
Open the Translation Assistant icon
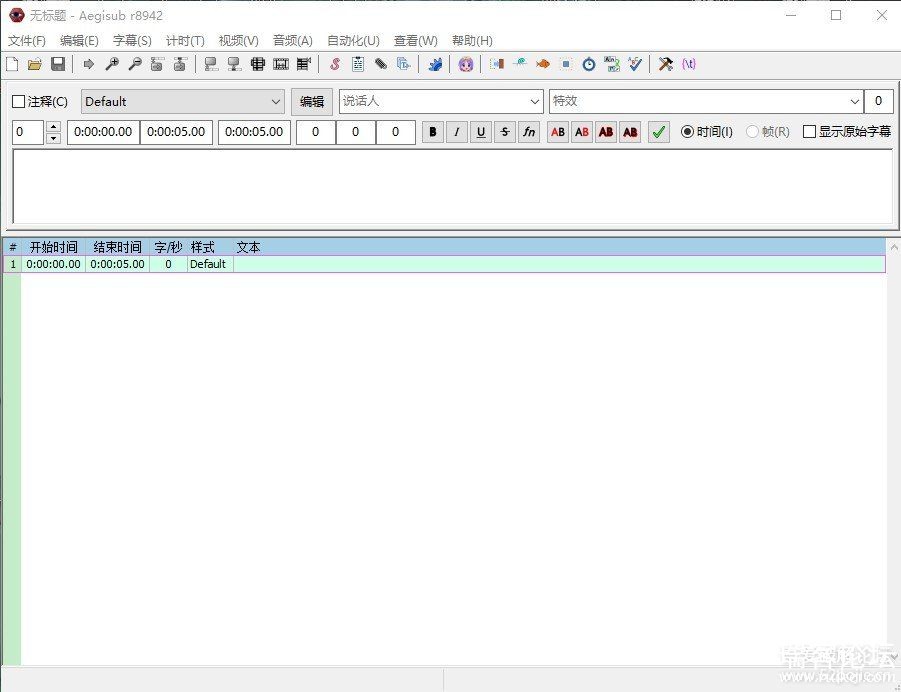tap(612, 64)
